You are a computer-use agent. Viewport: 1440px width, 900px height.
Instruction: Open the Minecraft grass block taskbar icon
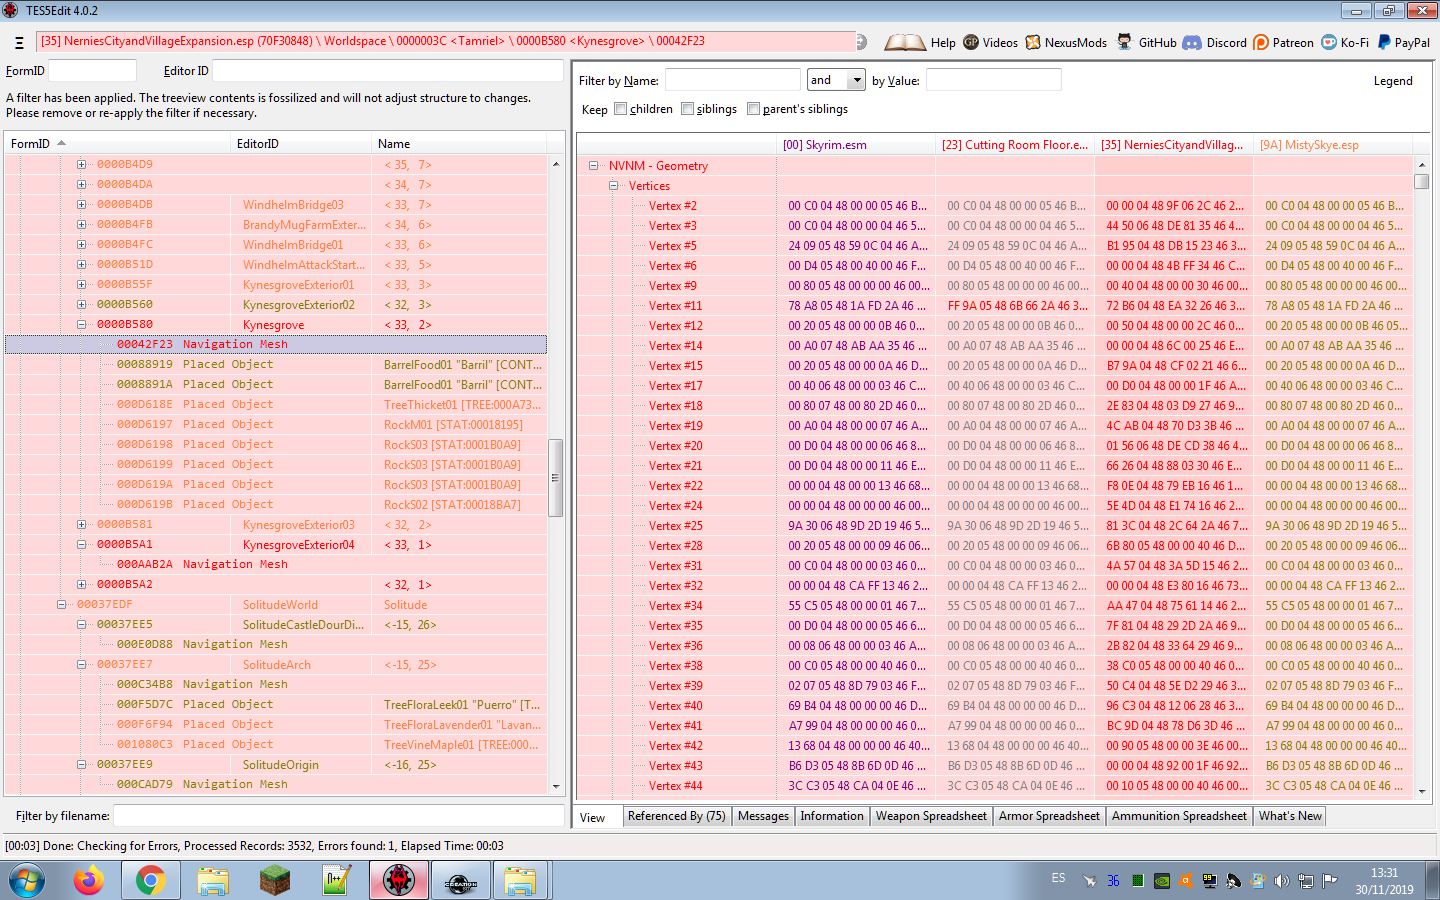click(x=274, y=881)
